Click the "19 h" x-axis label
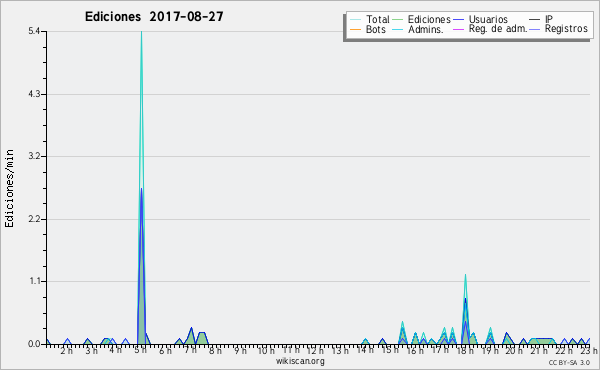Screen dimensions: 600x370 [x=489, y=351]
